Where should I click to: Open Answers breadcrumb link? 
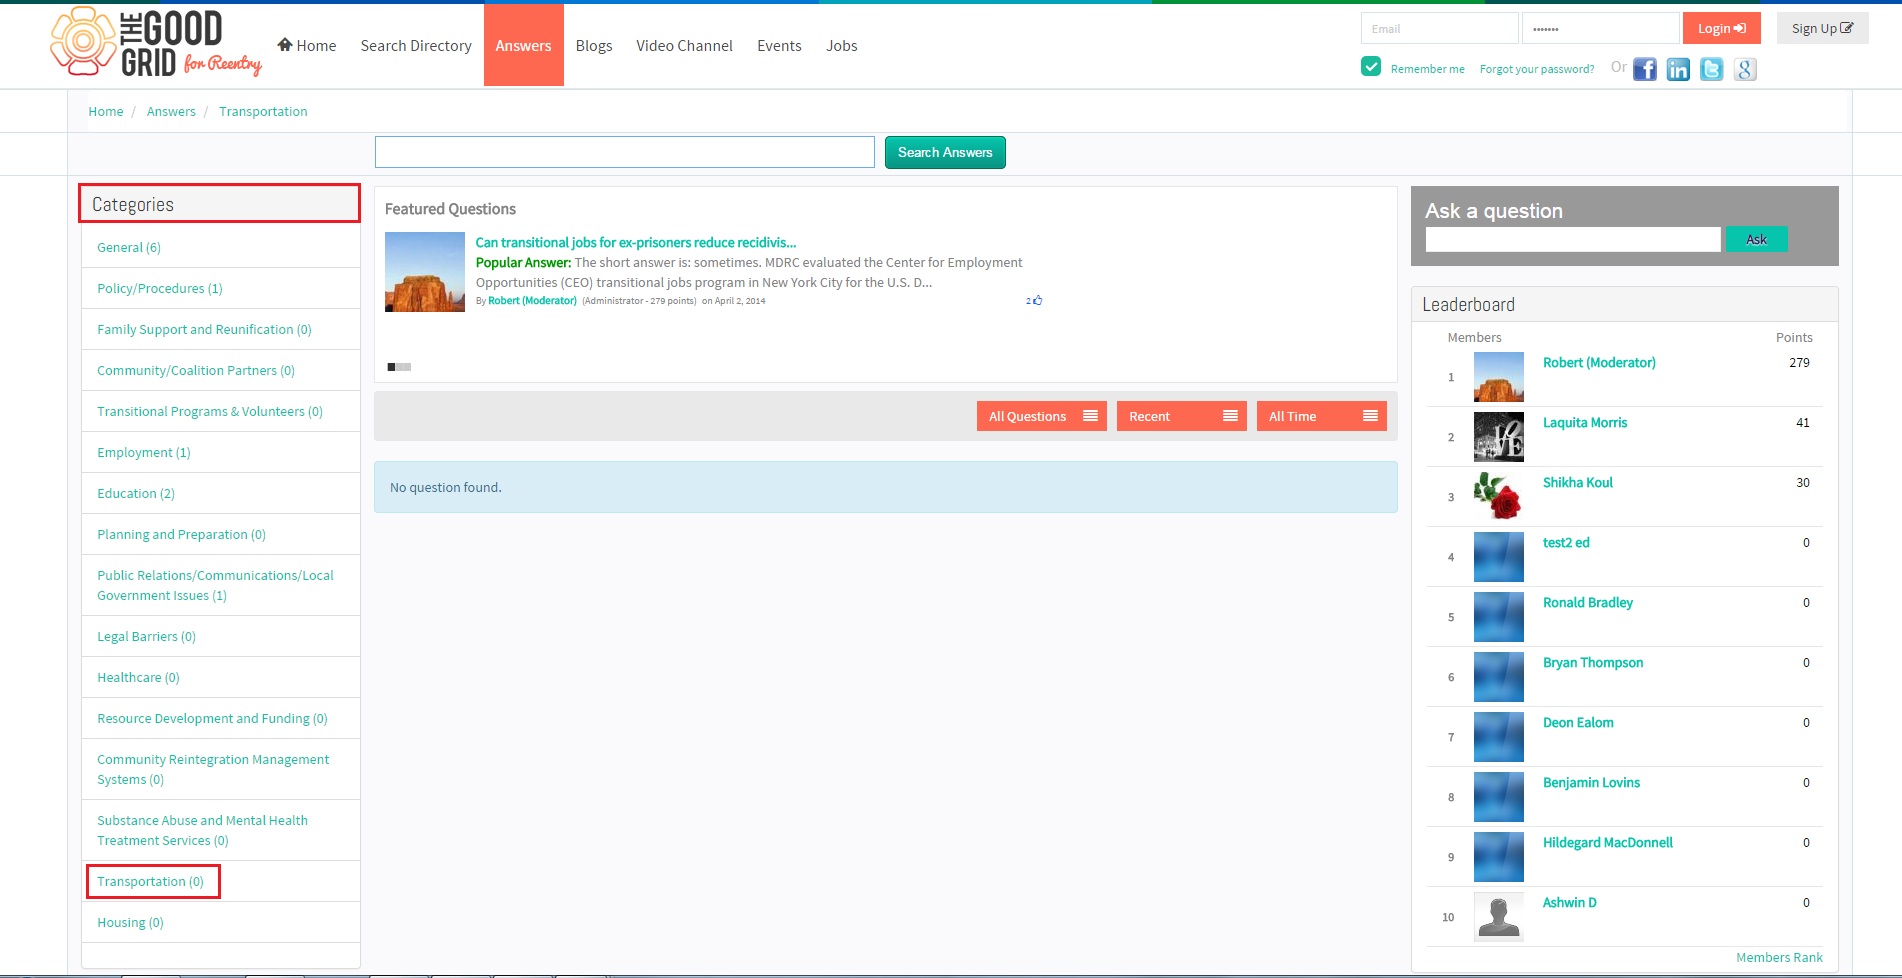(171, 111)
